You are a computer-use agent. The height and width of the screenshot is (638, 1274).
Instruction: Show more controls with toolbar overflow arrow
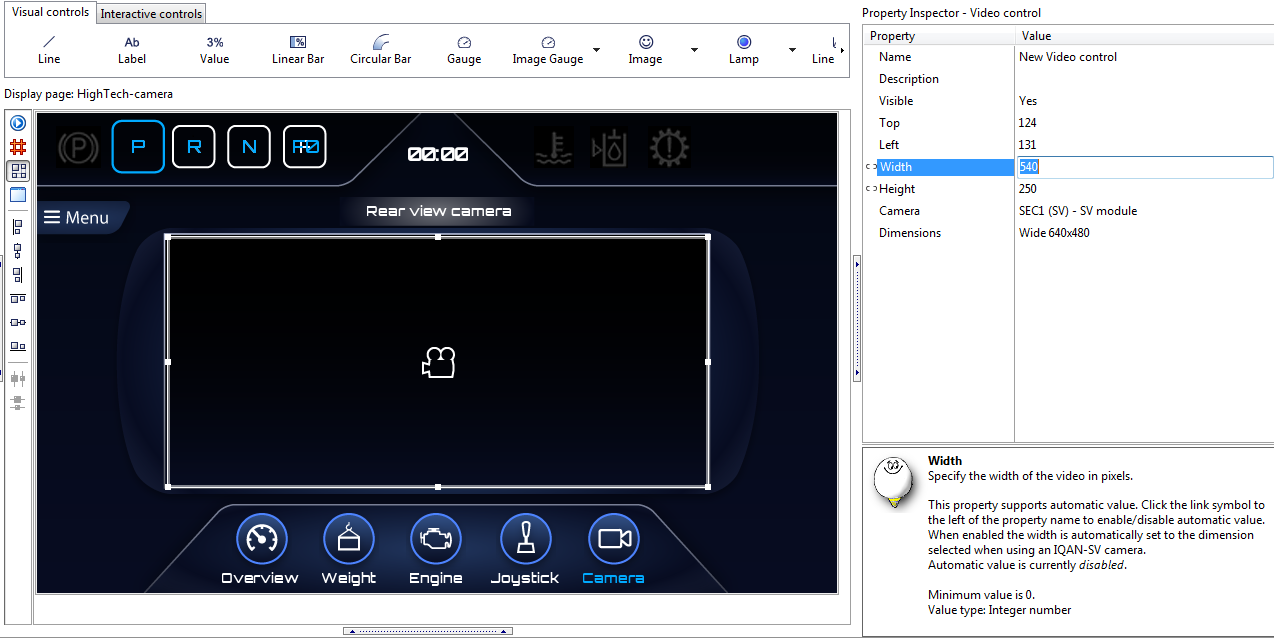pyautogui.click(x=844, y=50)
